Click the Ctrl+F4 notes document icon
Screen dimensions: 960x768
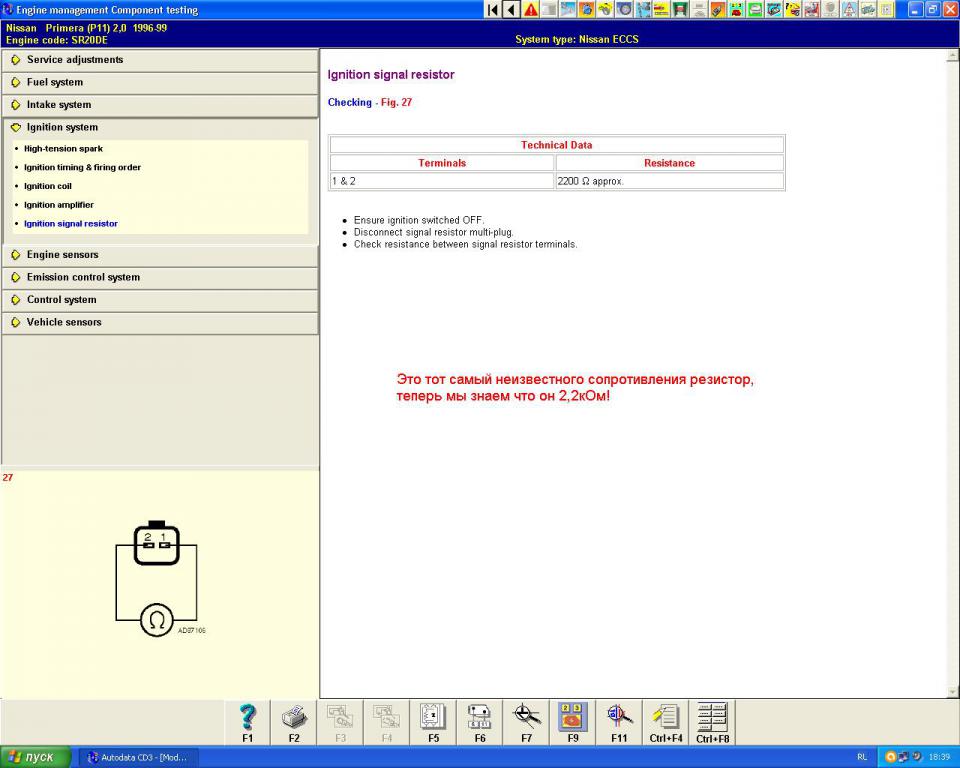(666, 723)
